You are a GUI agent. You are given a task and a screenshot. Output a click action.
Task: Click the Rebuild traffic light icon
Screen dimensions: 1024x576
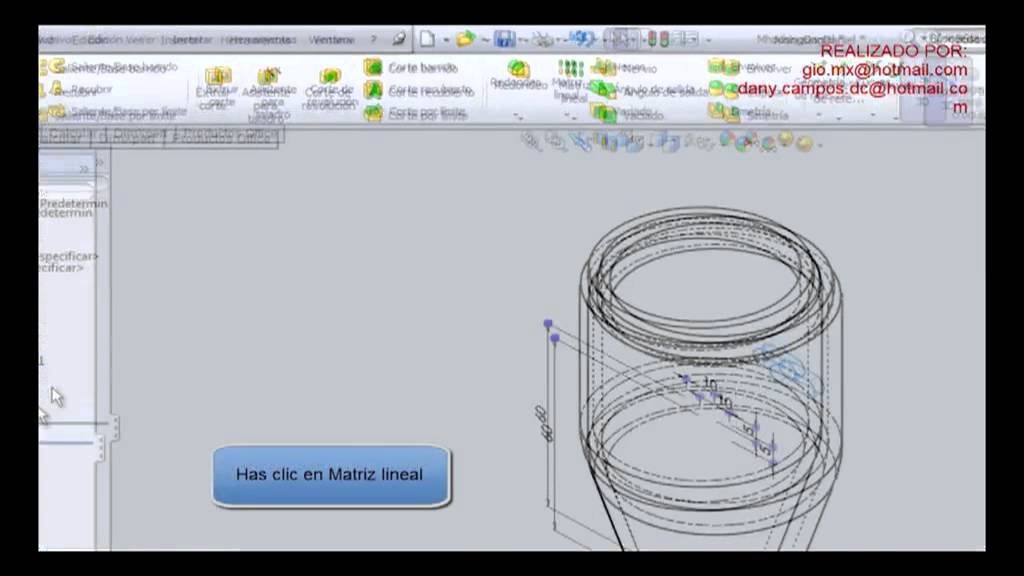pyautogui.click(x=657, y=39)
